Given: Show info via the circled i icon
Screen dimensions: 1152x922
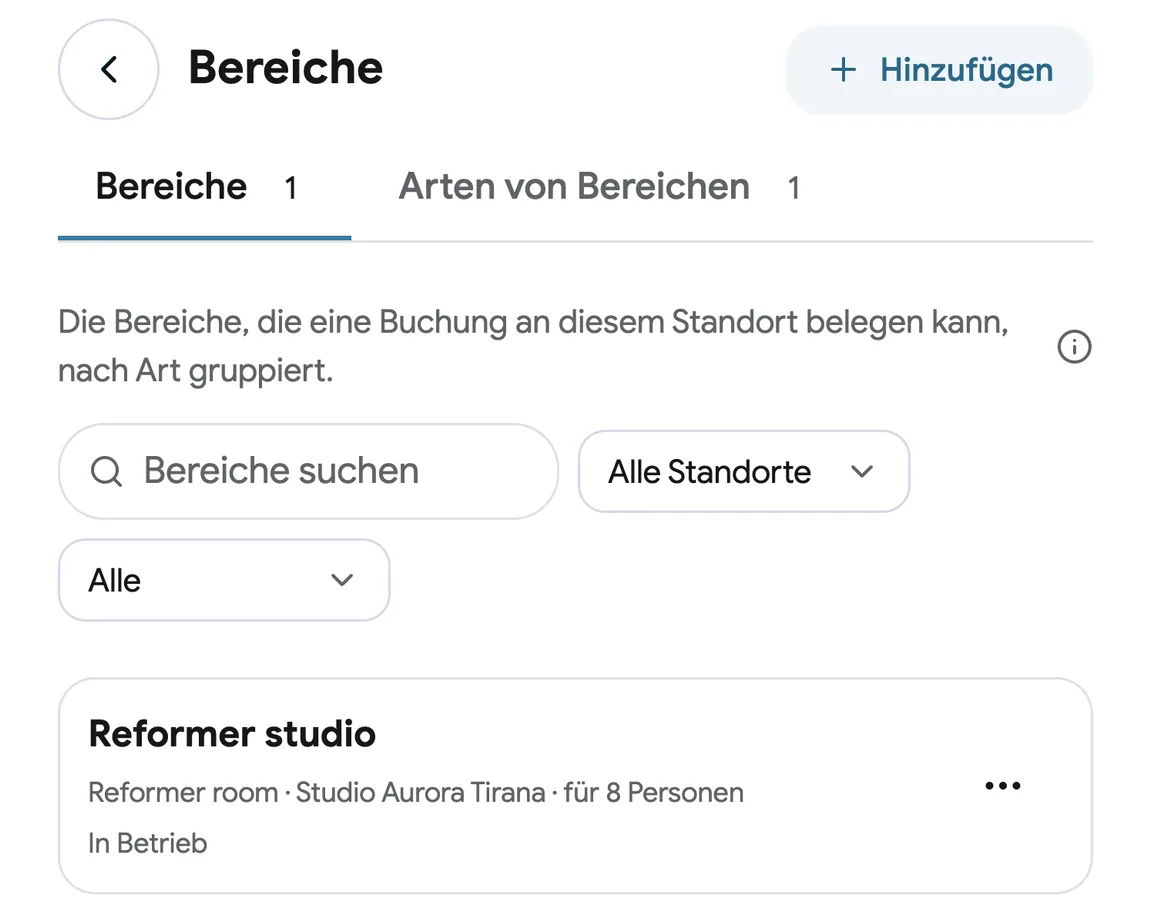Looking at the screenshot, I should tap(1074, 347).
